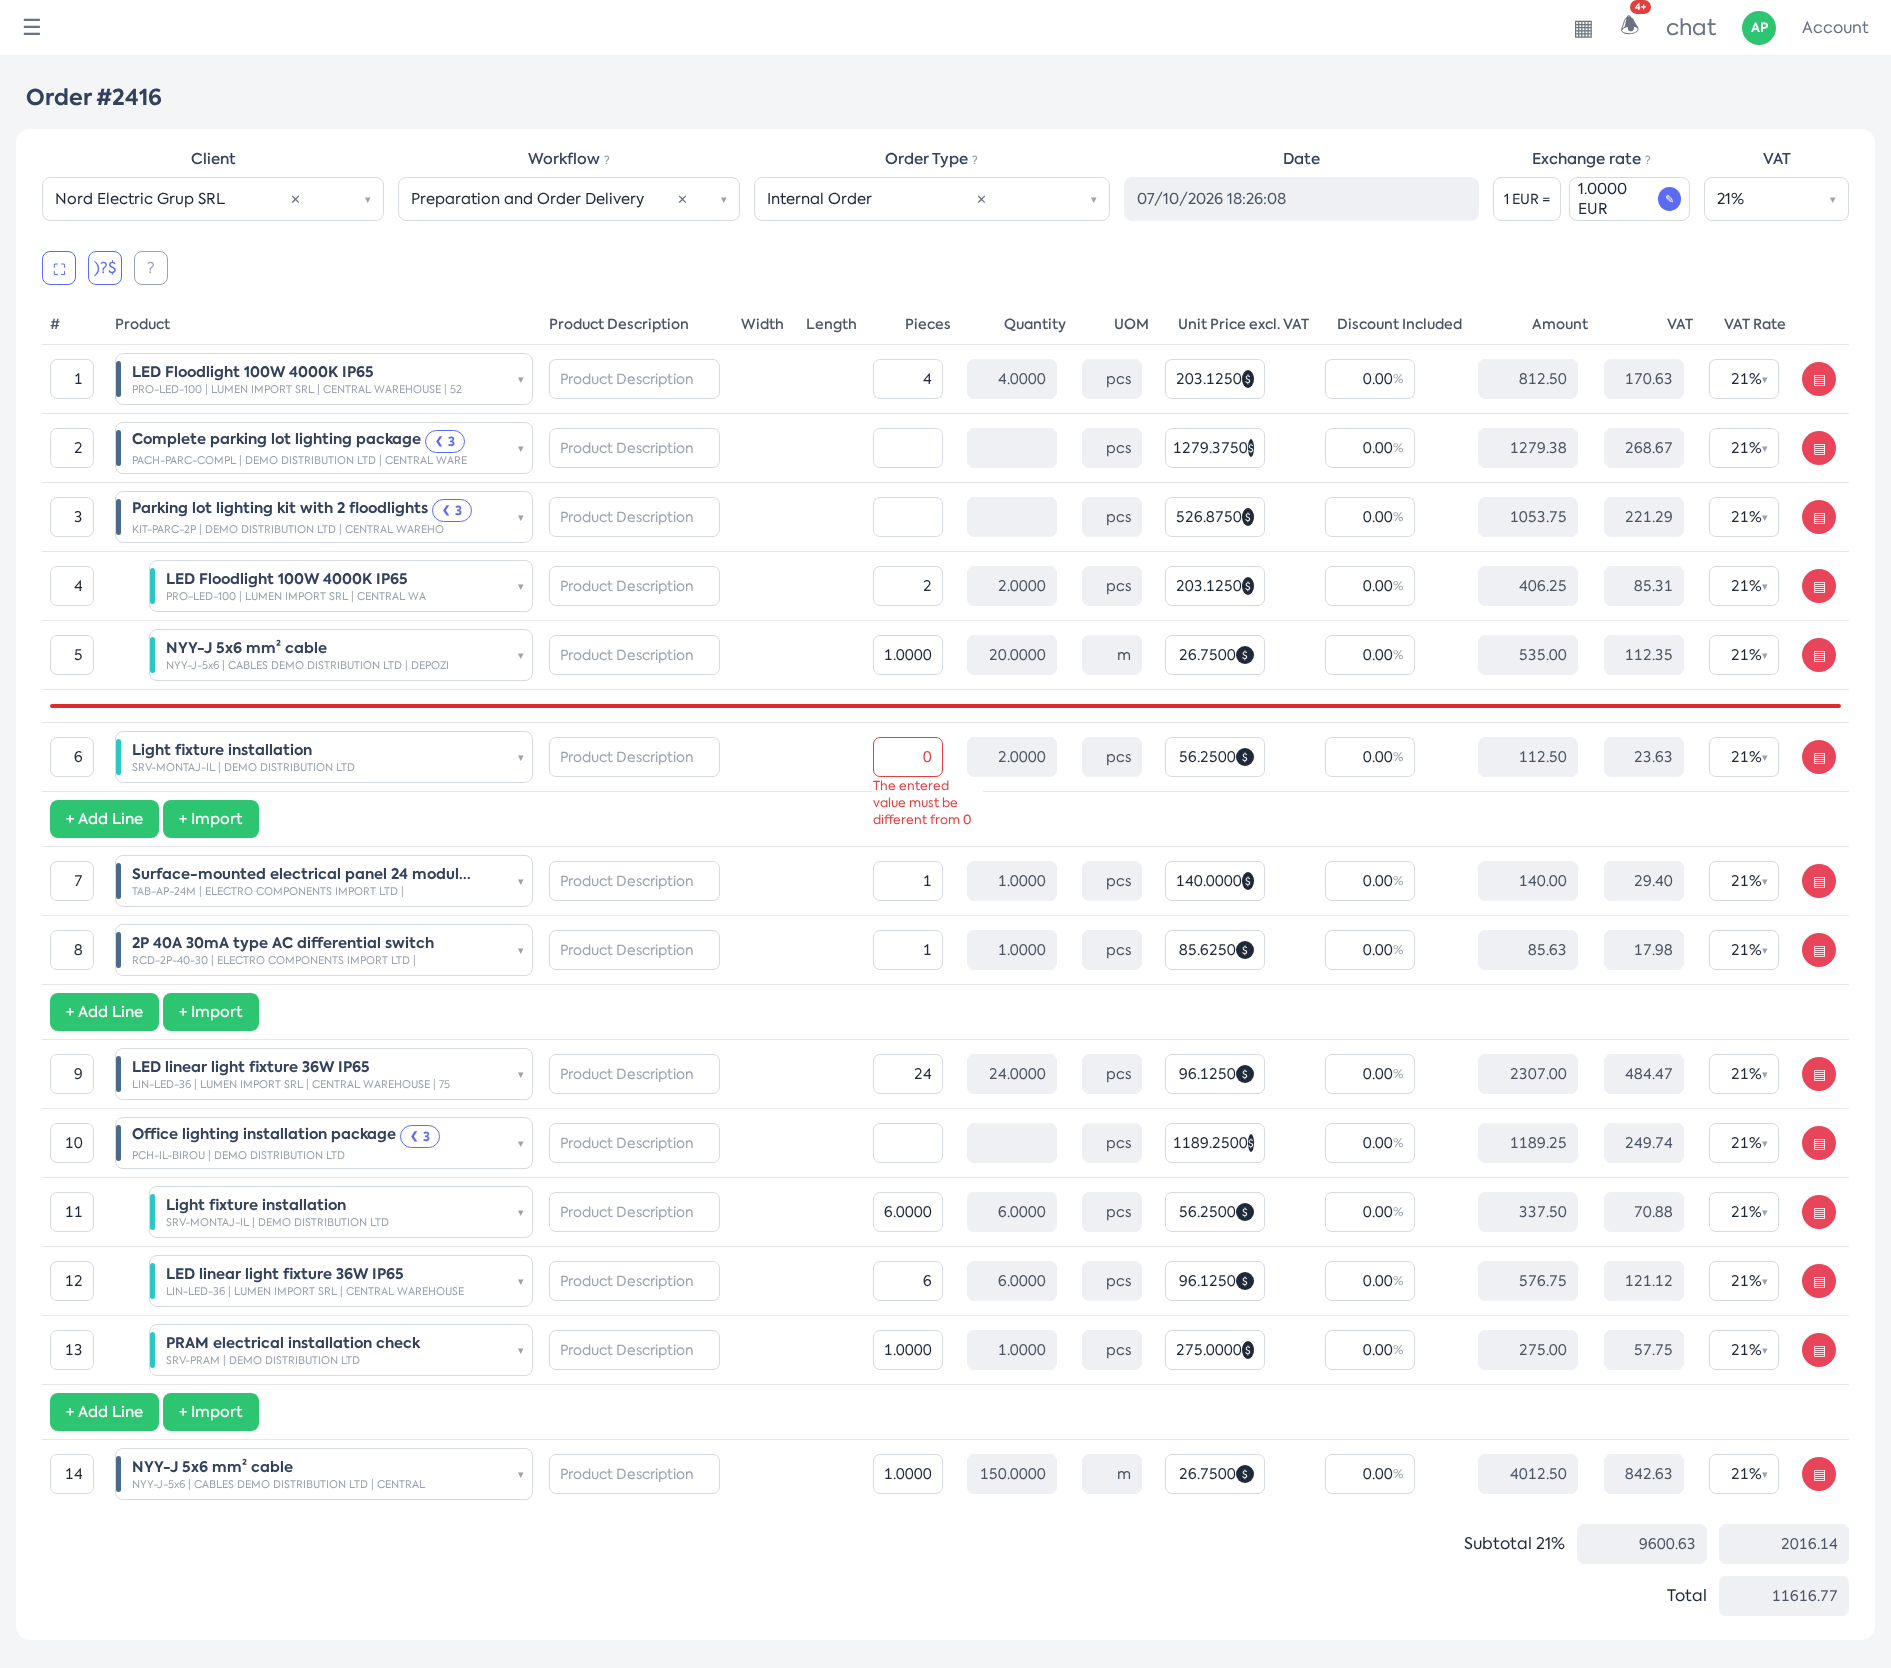Click unit price field on line 13
The height and width of the screenshot is (1668, 1891).
(1215, 1350)
